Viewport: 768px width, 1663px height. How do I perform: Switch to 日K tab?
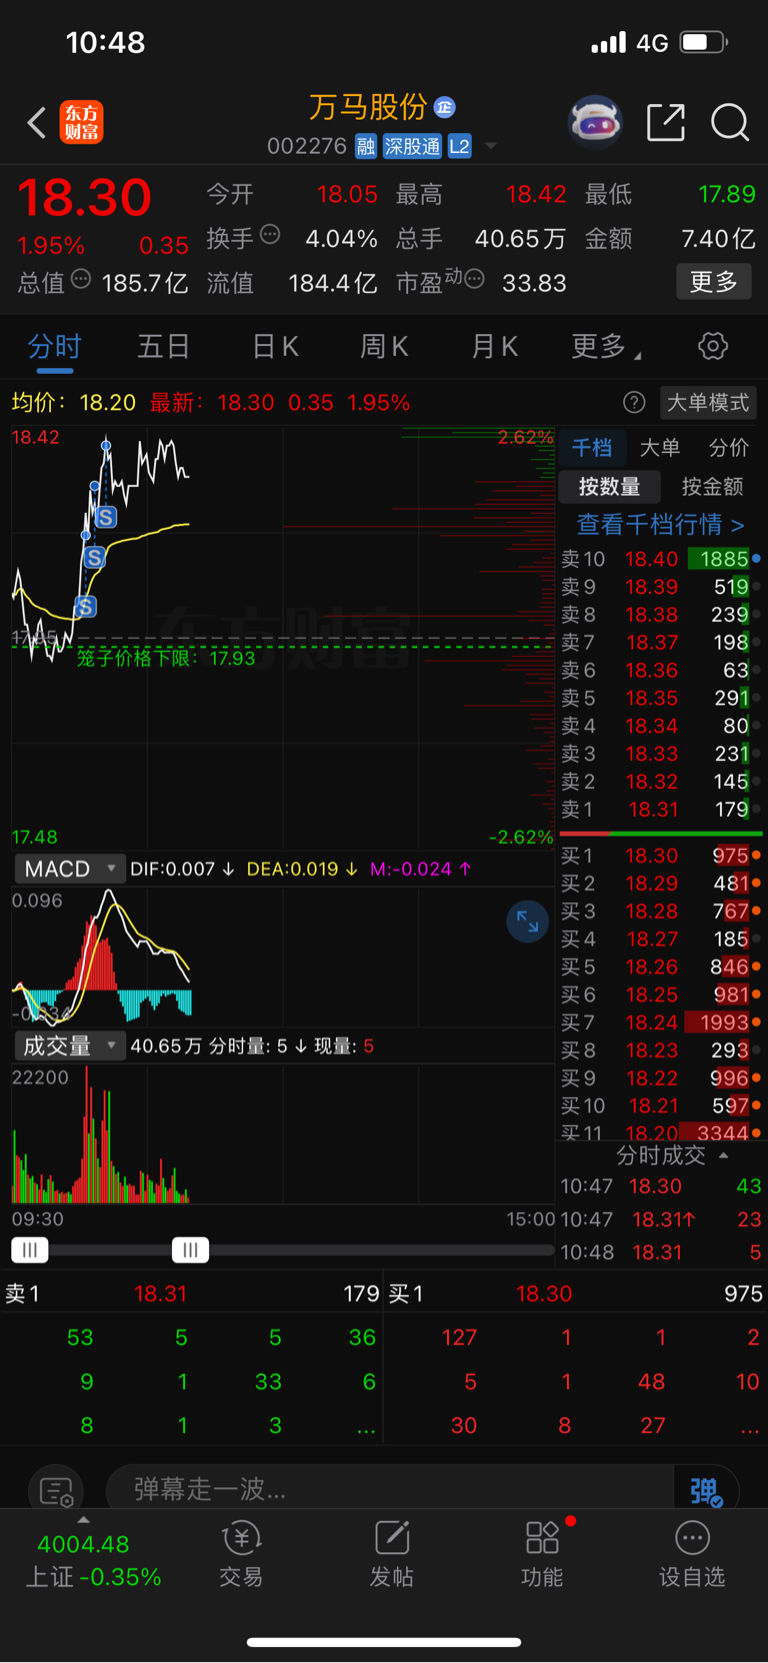point(275,347)
